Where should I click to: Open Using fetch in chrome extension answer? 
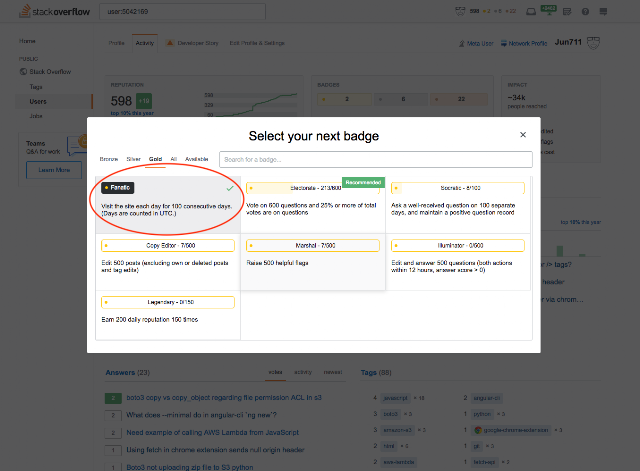[x=215, y=450]
